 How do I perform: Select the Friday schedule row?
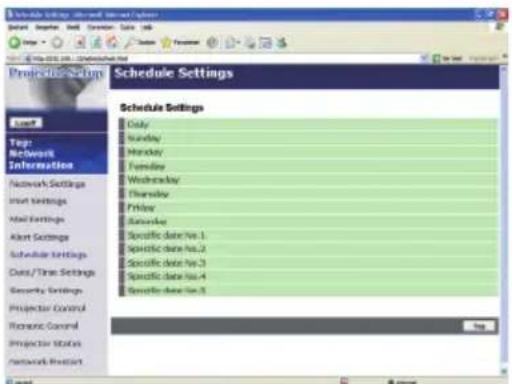point(308,207)
